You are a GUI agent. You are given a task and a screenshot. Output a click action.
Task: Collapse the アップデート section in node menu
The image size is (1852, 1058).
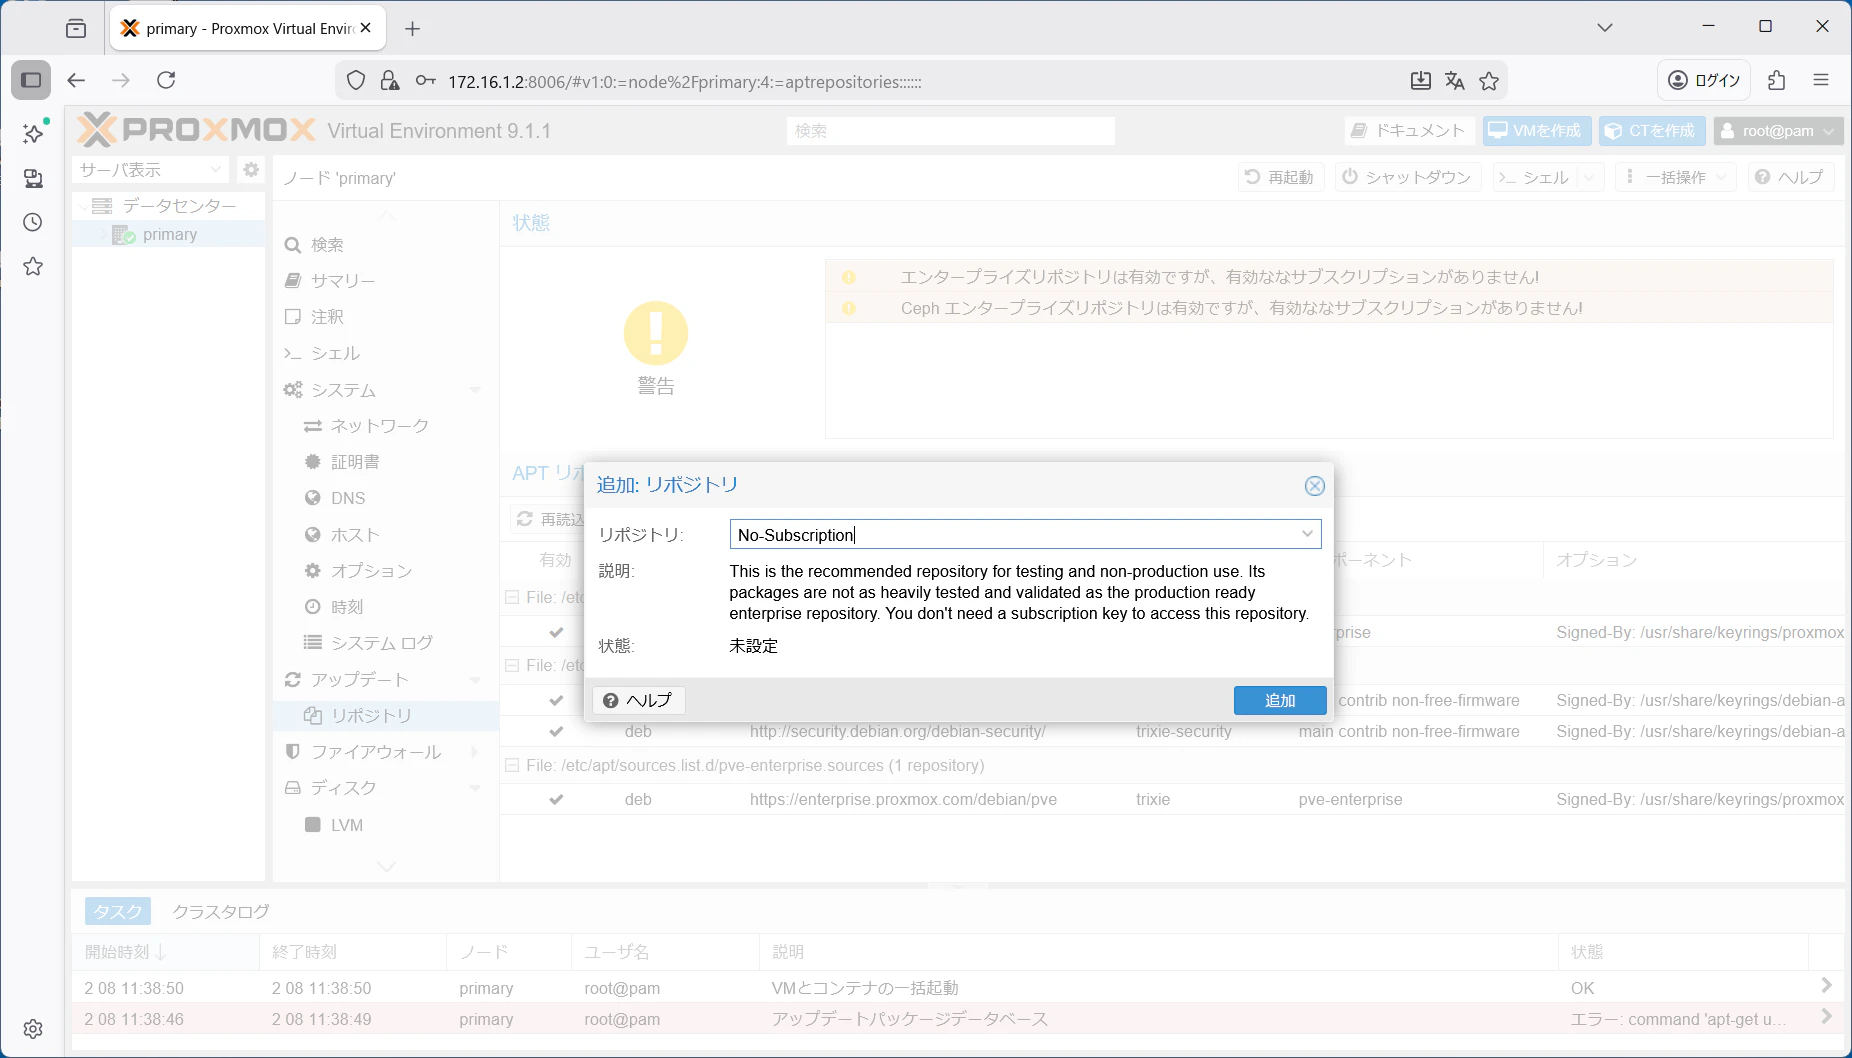pos(475,680)
